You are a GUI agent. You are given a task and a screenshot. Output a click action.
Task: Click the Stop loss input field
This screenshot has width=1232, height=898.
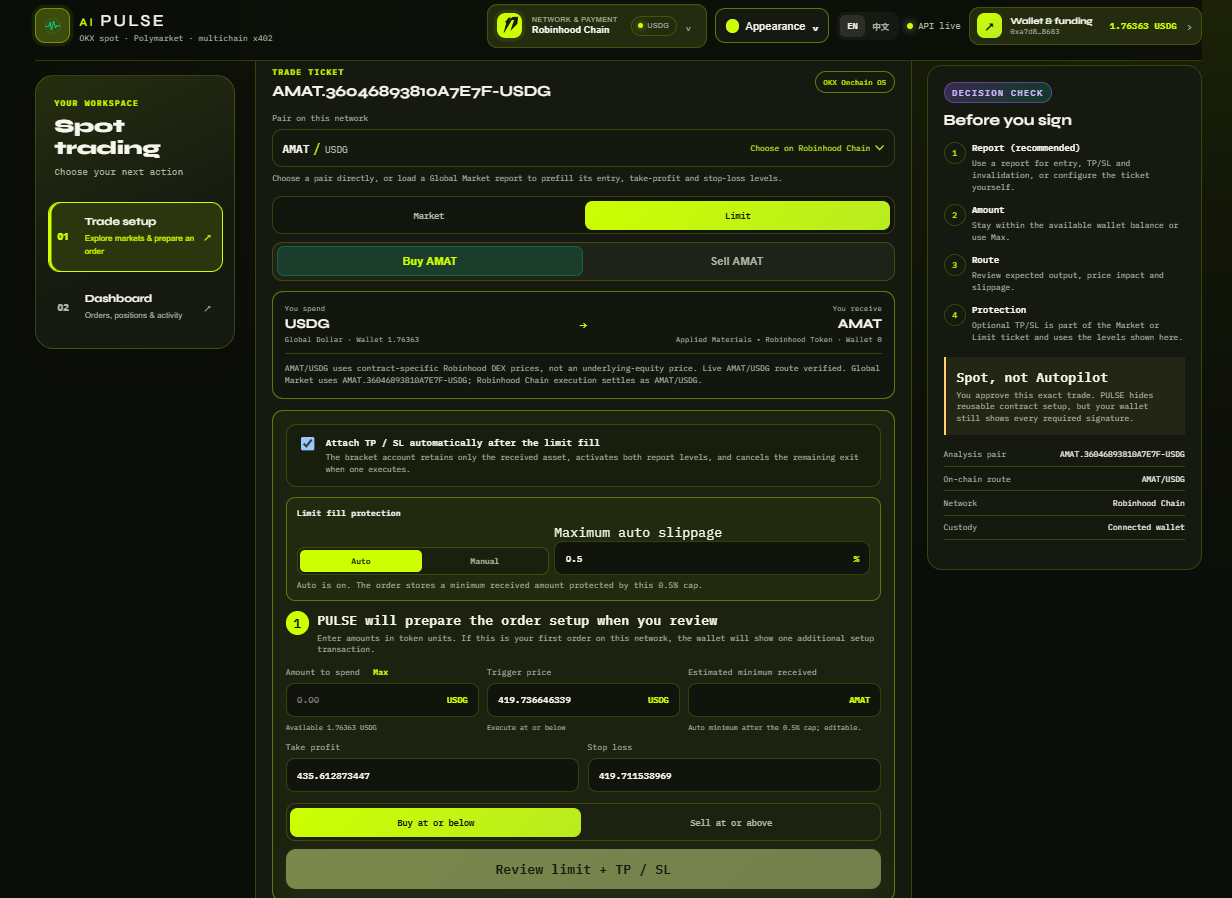[x=734, y=775]
